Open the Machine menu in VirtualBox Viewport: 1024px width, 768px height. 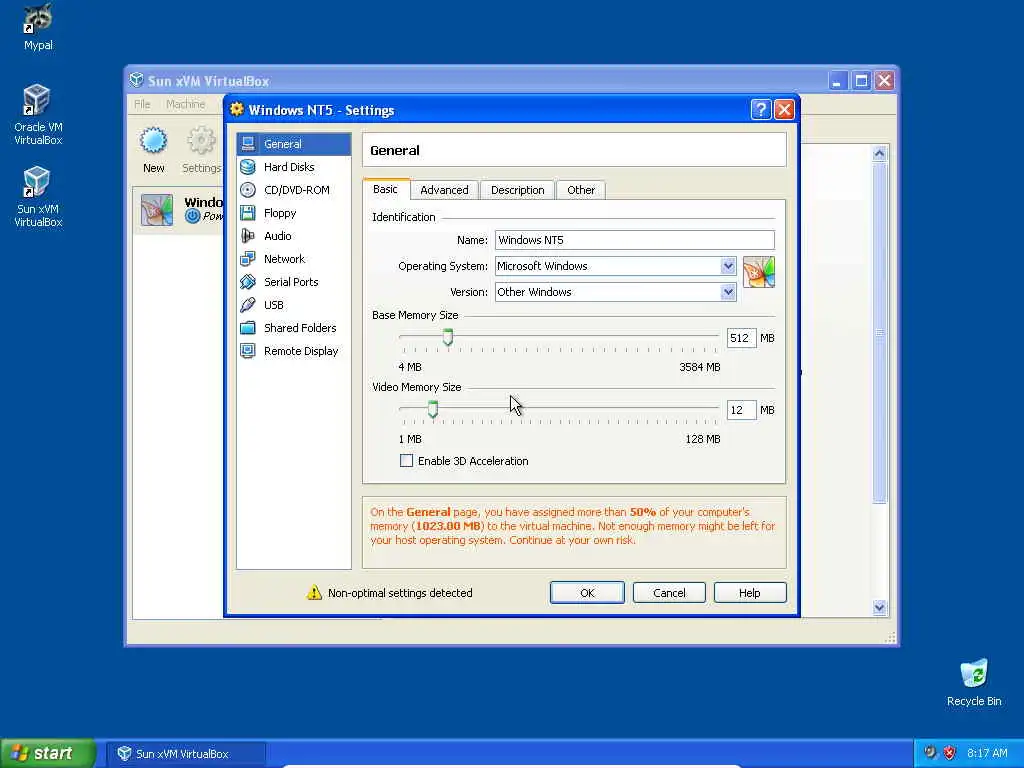(x=185, y=104)
